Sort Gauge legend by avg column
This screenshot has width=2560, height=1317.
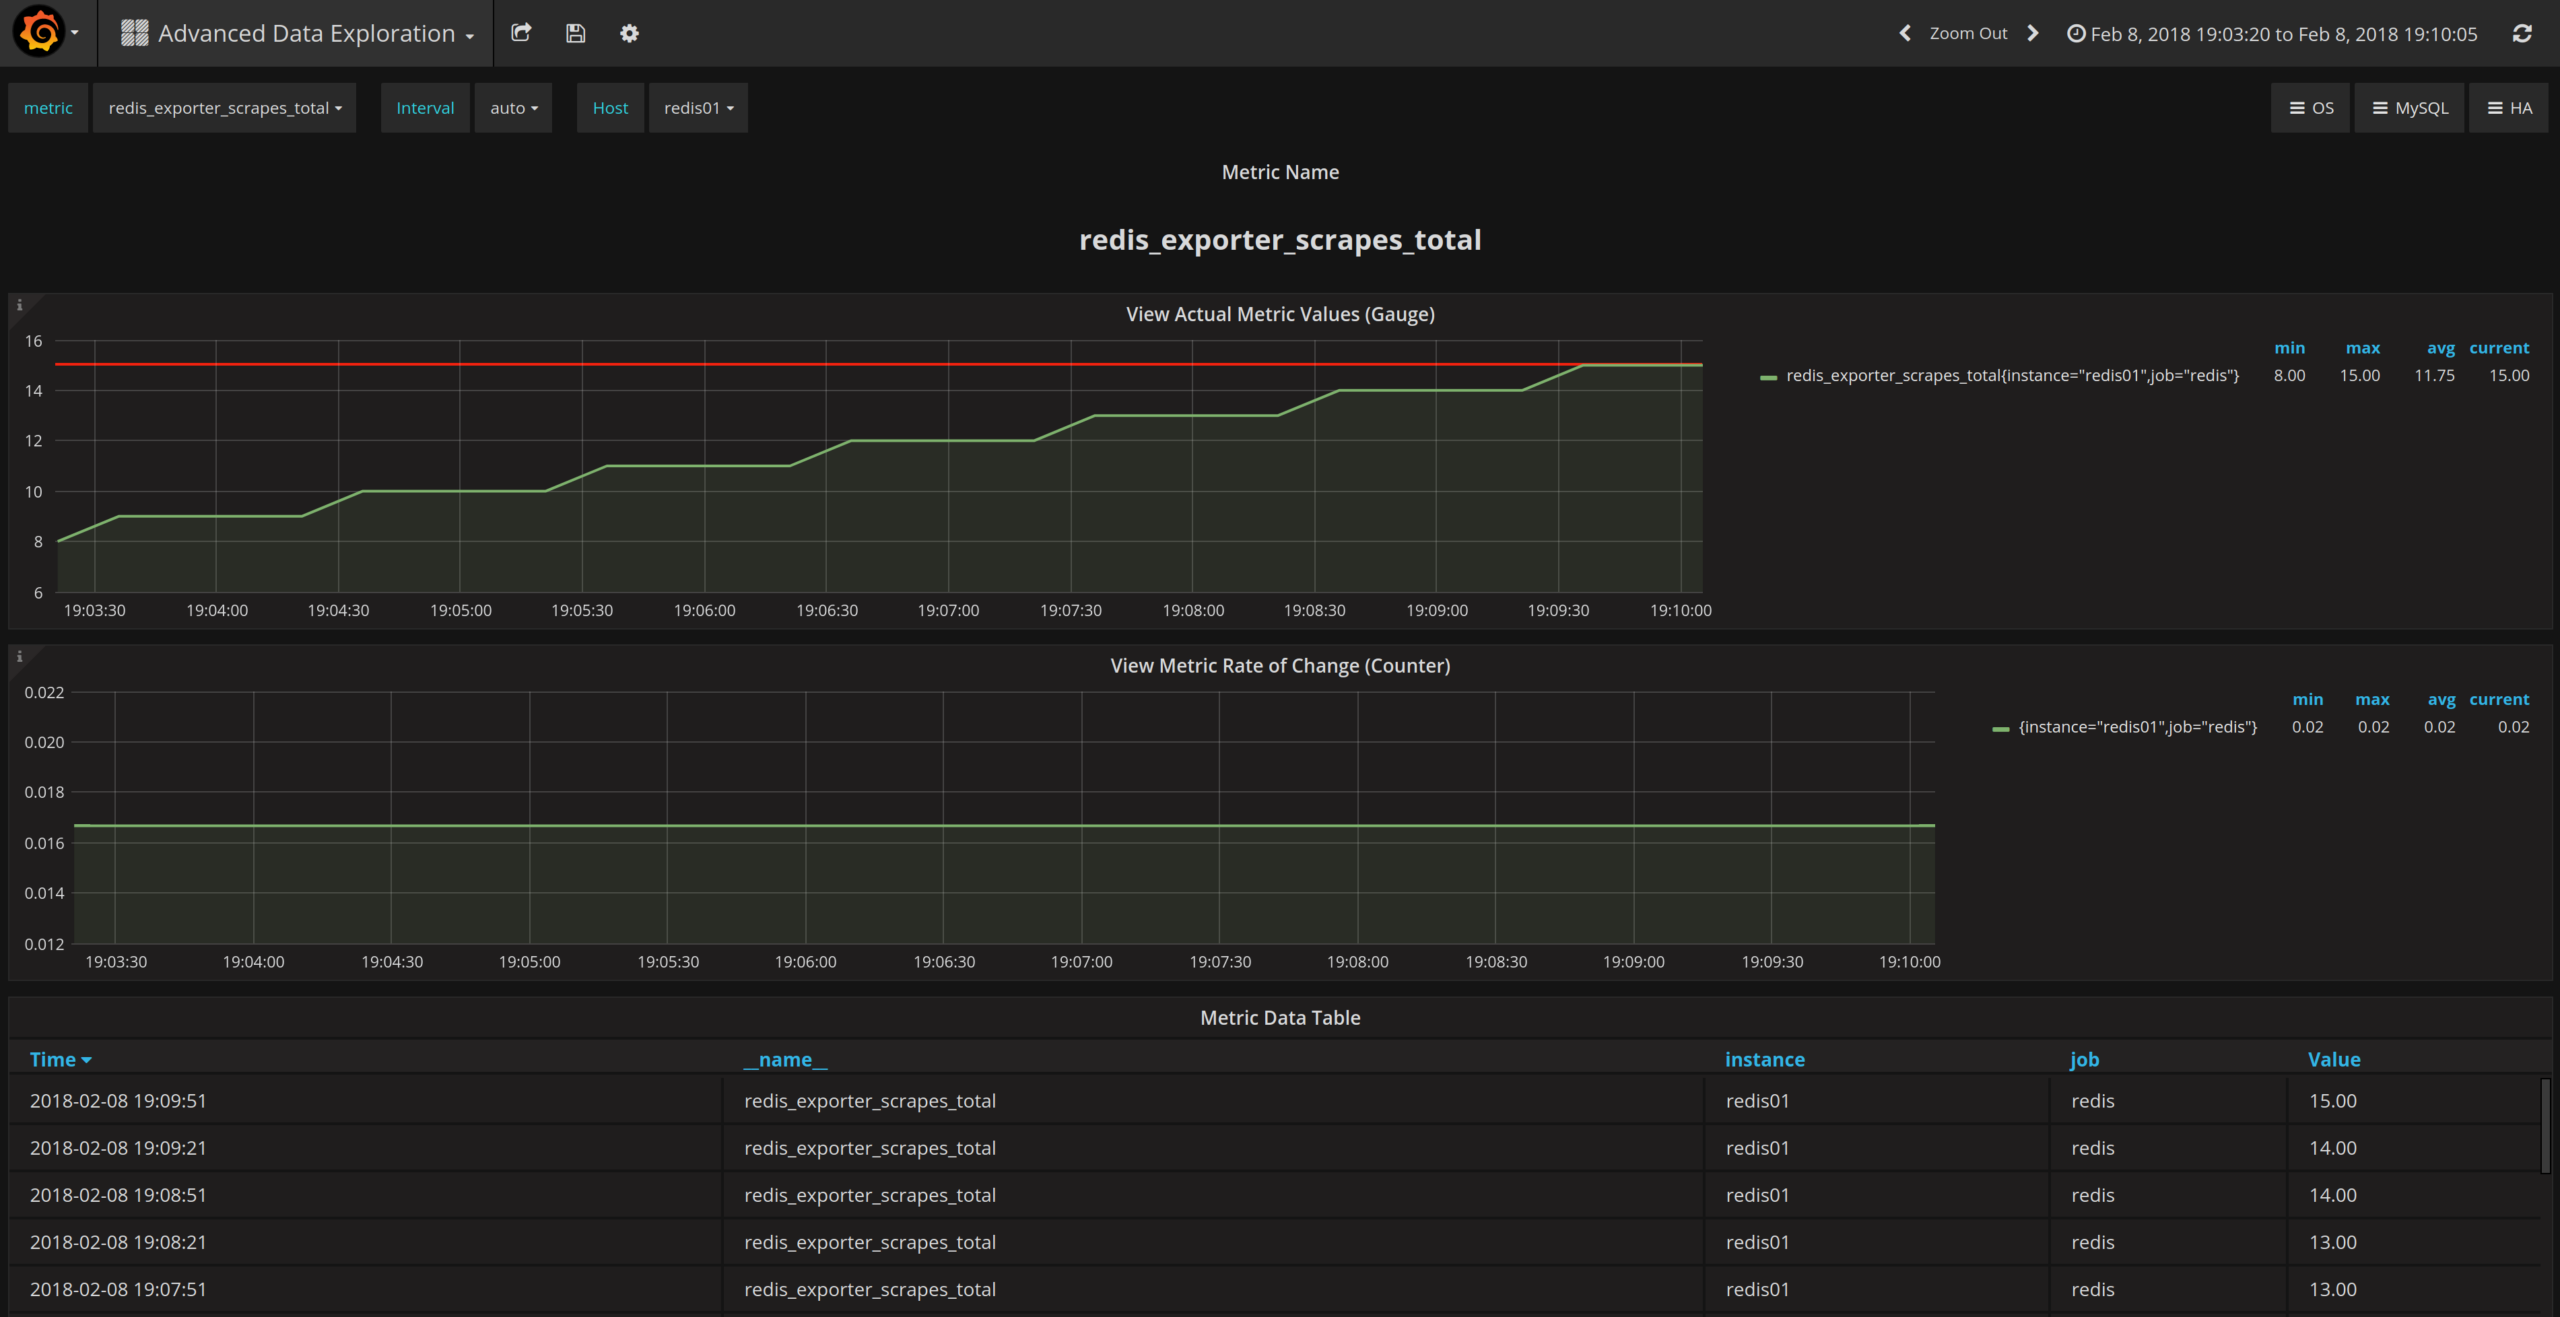2440,348
